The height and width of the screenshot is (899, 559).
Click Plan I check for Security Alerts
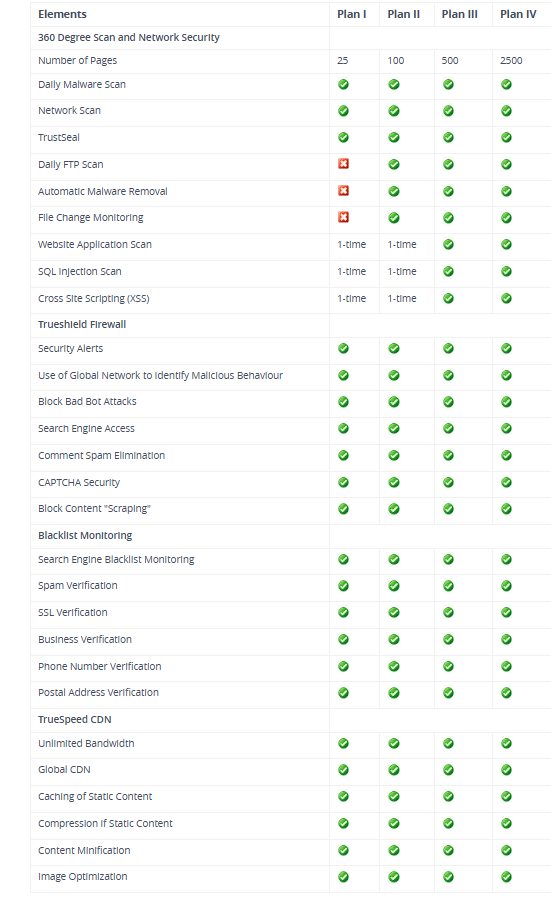pyautogui.click(x=343, y=348)
